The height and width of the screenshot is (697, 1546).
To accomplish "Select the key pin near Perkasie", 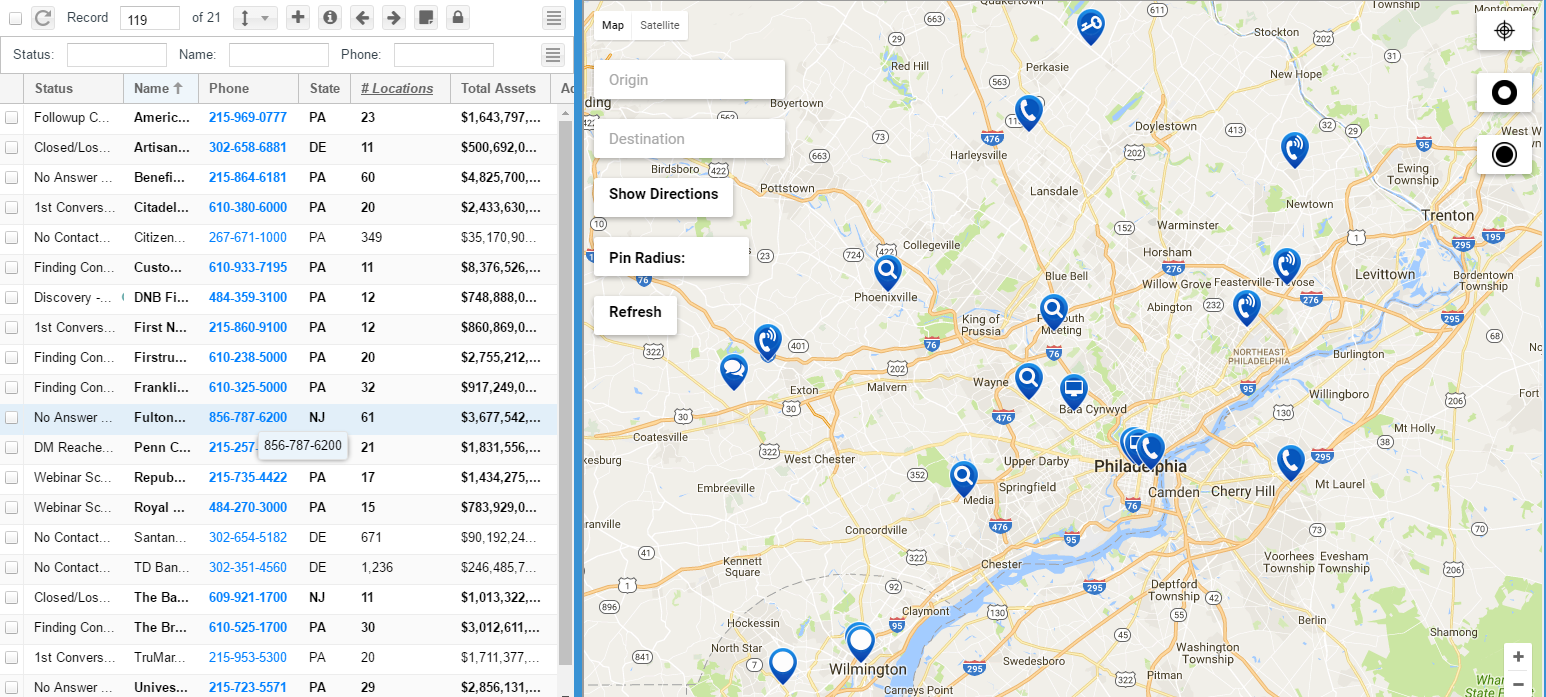I will [x=1091, y=28].
